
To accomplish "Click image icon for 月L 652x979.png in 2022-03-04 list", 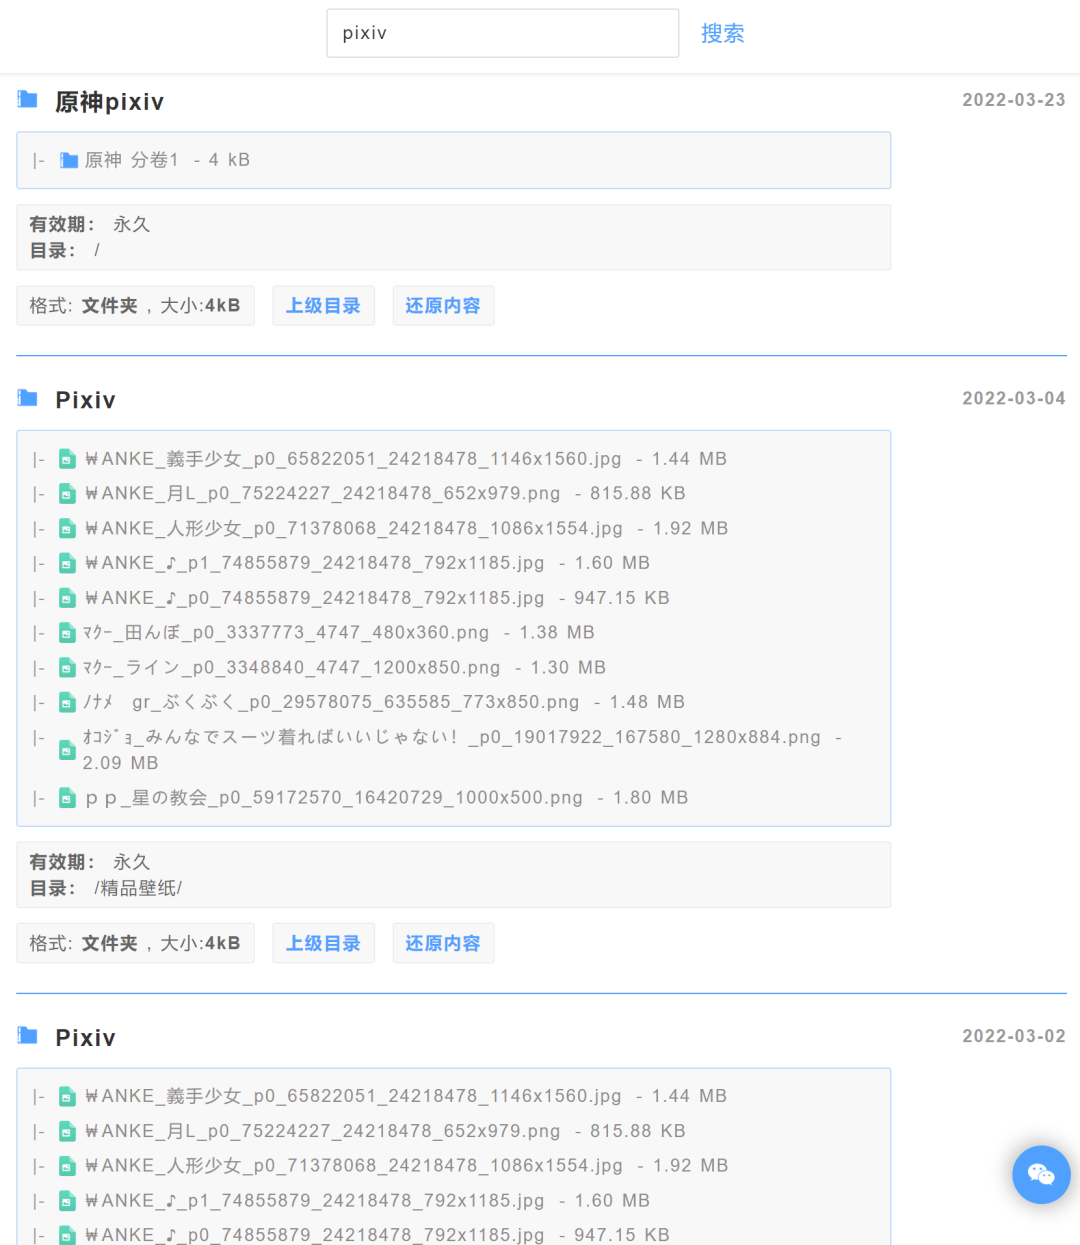I will coord(67,494).
